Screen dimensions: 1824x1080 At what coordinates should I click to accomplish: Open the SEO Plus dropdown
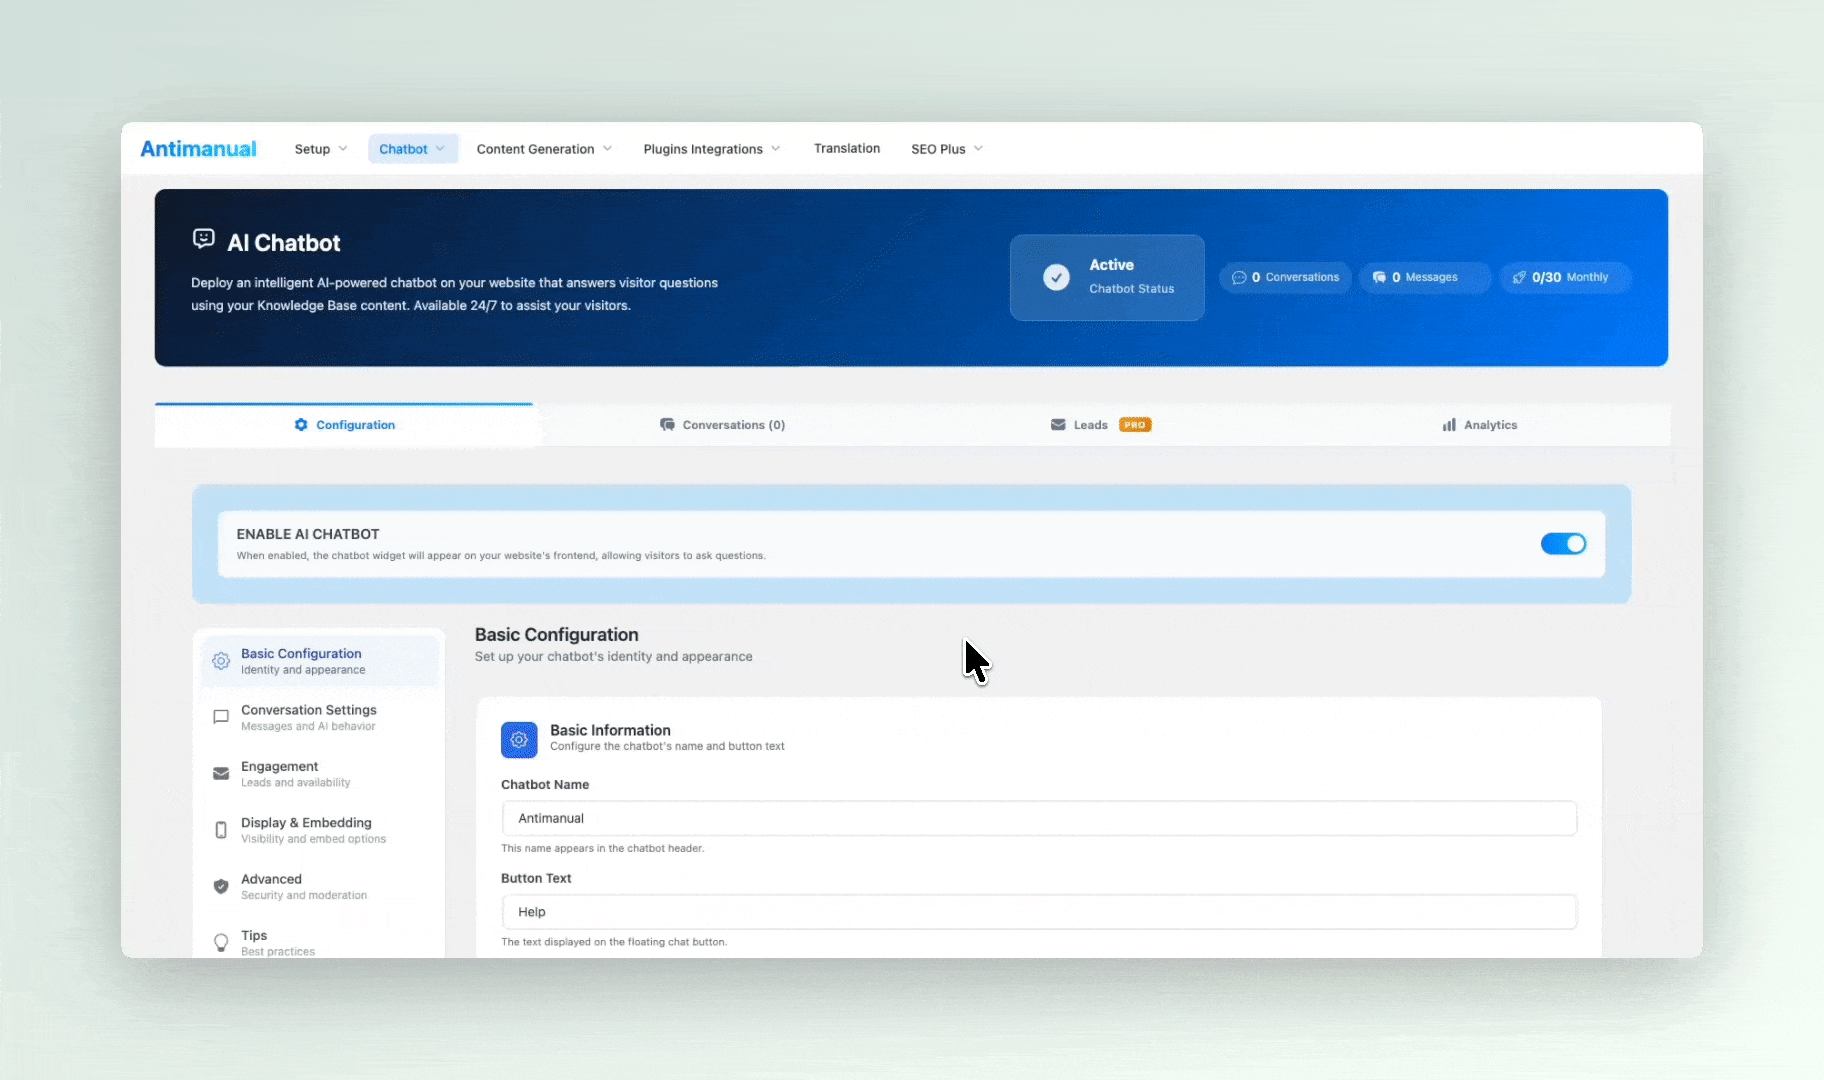click(945, 148)
